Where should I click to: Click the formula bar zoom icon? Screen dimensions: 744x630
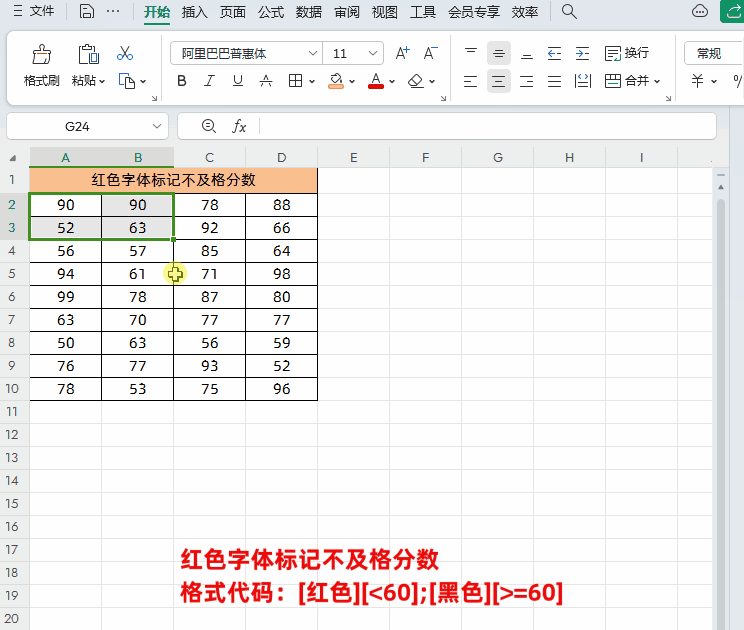pyautogui.click(x=209, y=126)
